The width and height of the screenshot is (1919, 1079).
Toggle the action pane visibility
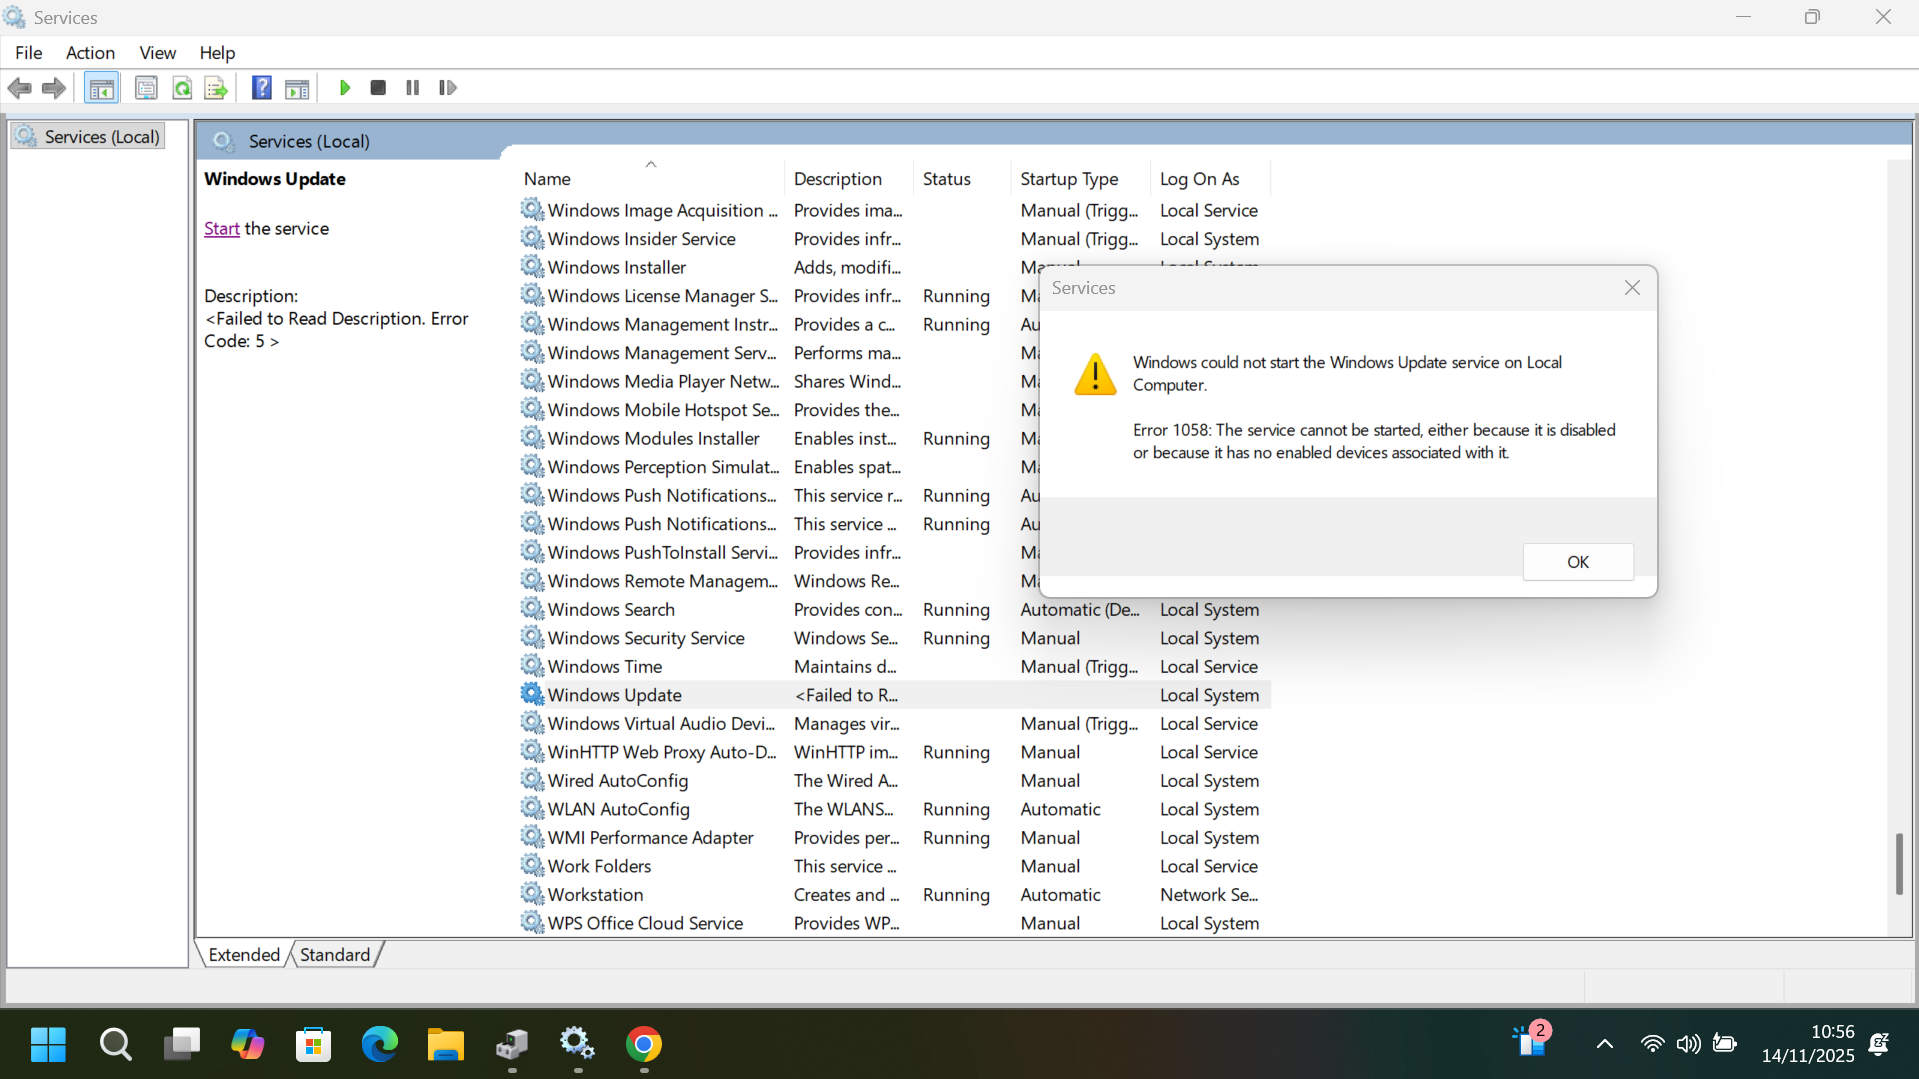297,88
